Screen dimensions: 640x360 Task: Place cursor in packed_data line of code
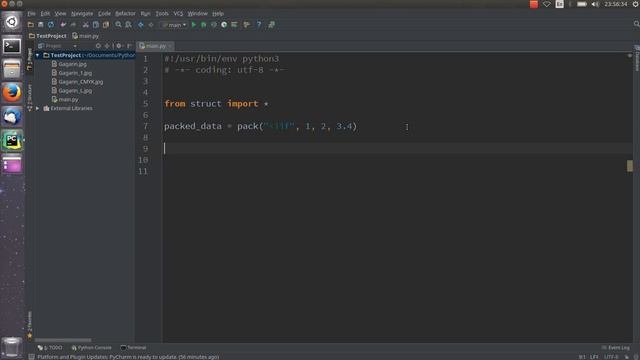[260, 126]
